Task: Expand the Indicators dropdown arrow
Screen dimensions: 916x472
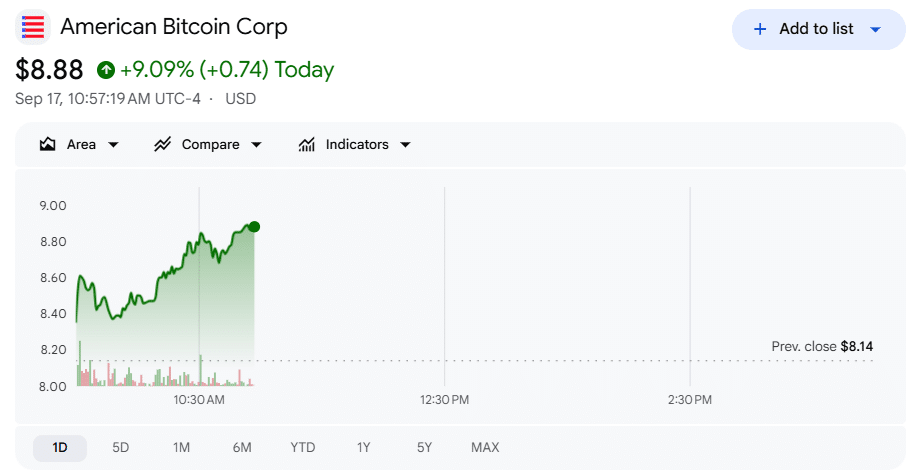Action: pos(405,145)
